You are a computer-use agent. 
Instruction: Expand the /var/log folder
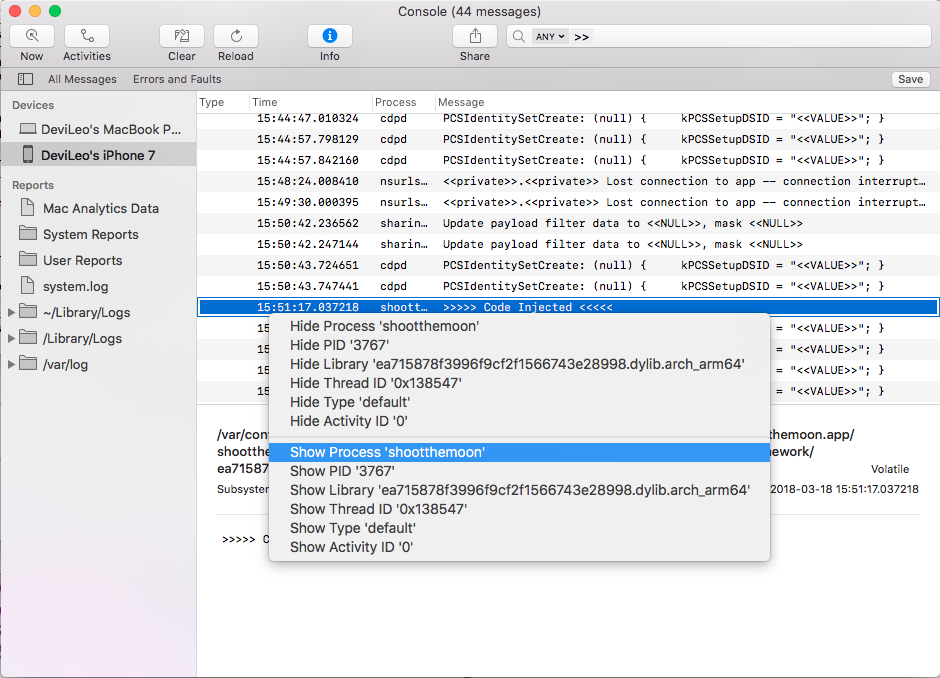(11, 364)
